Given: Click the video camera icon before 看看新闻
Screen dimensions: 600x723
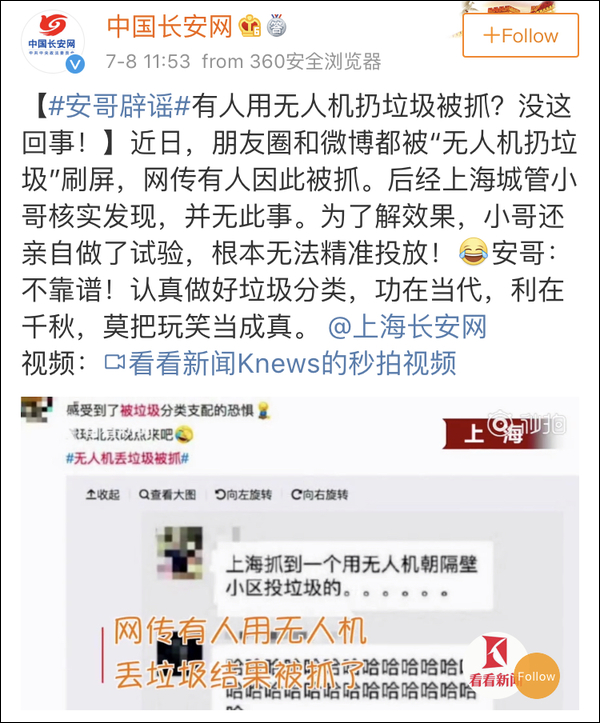Looking at the screenshot, I should [x=114, y=362].
